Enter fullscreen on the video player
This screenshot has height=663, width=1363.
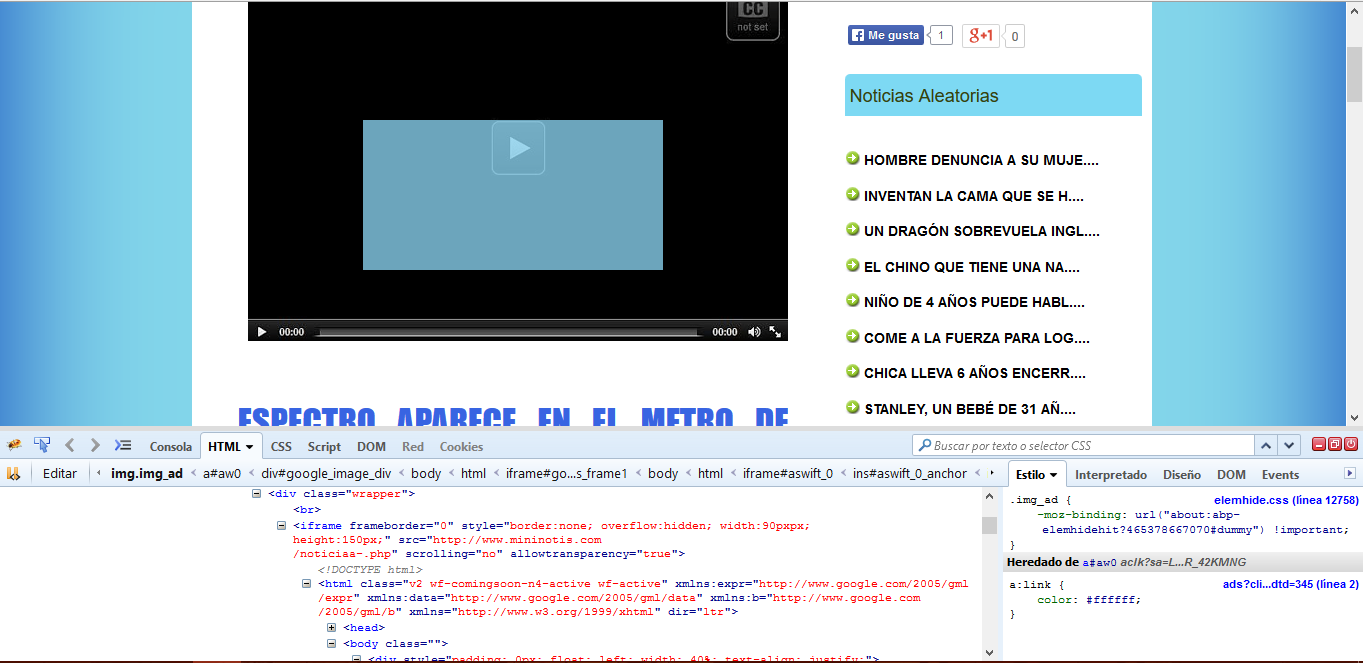pyautogui.click(x=775, y=332)
